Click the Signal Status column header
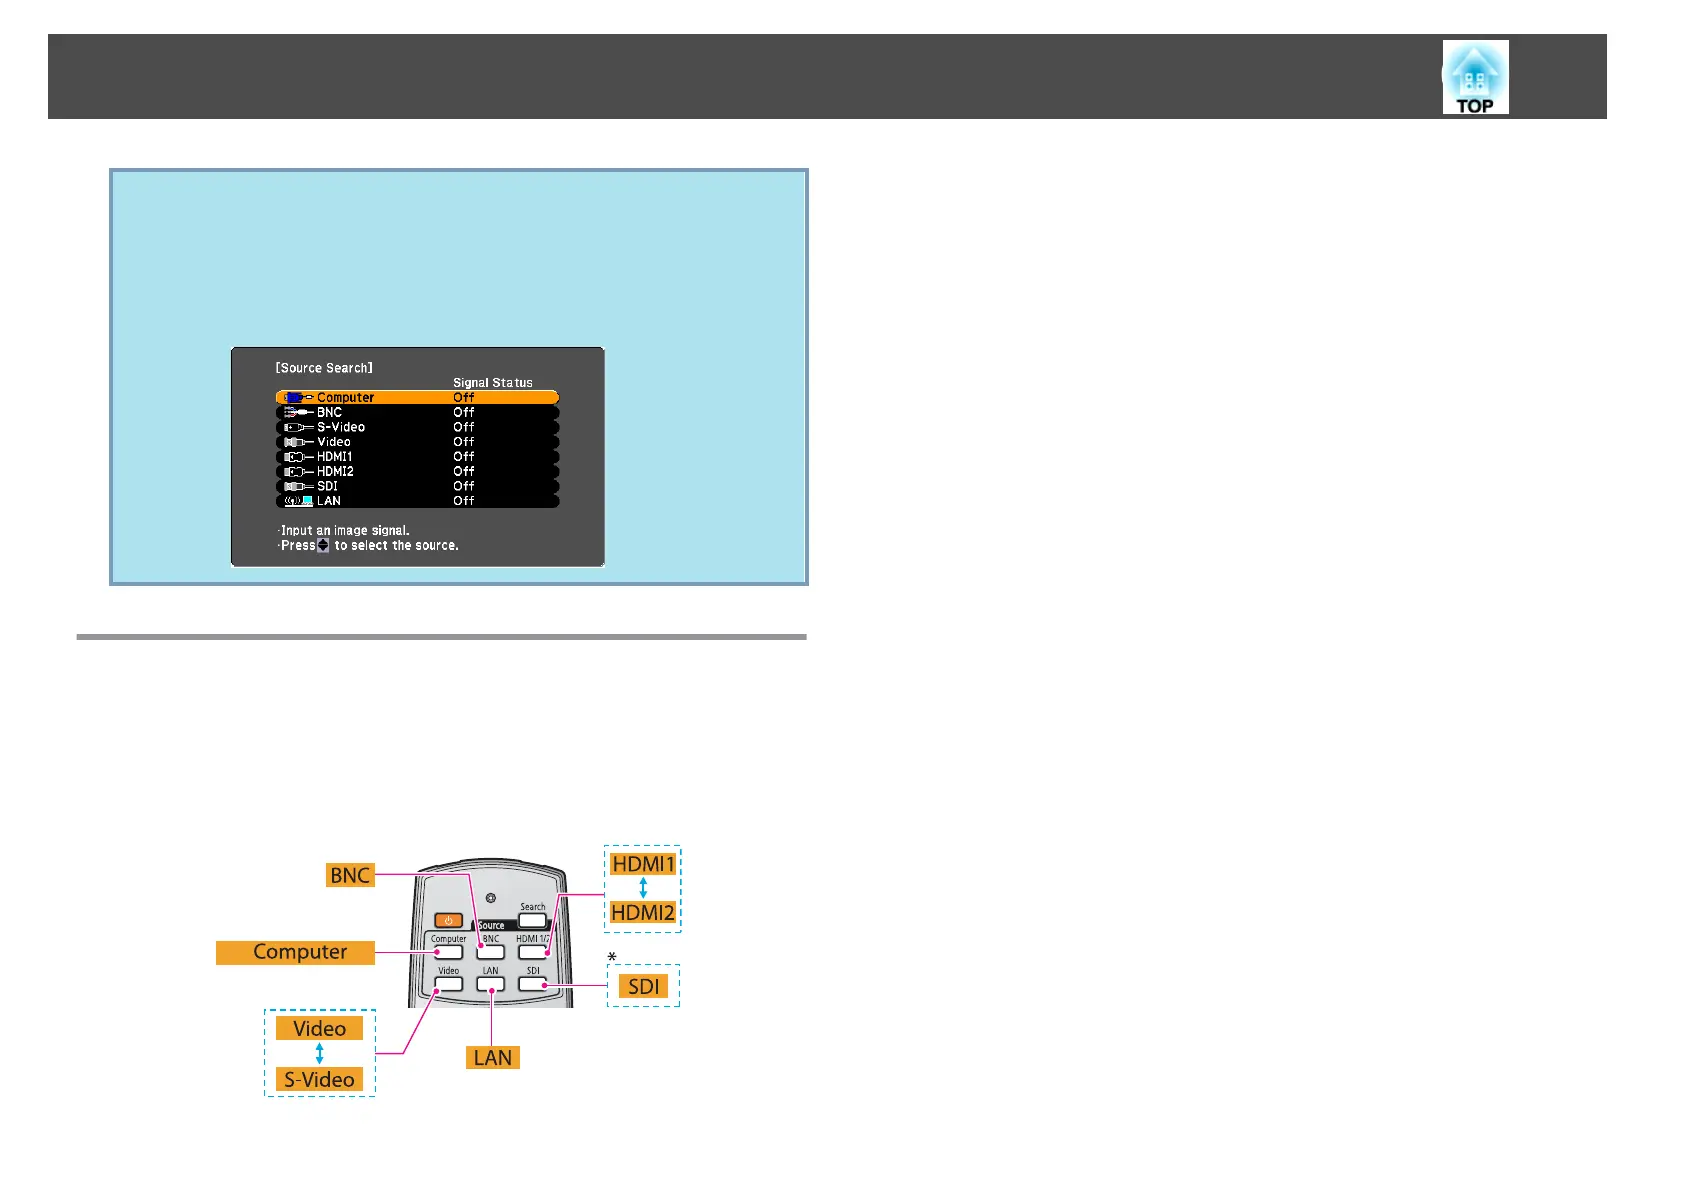Image resolution: width=1684 pixels, height=1190 pixels. tap(493, 382)
